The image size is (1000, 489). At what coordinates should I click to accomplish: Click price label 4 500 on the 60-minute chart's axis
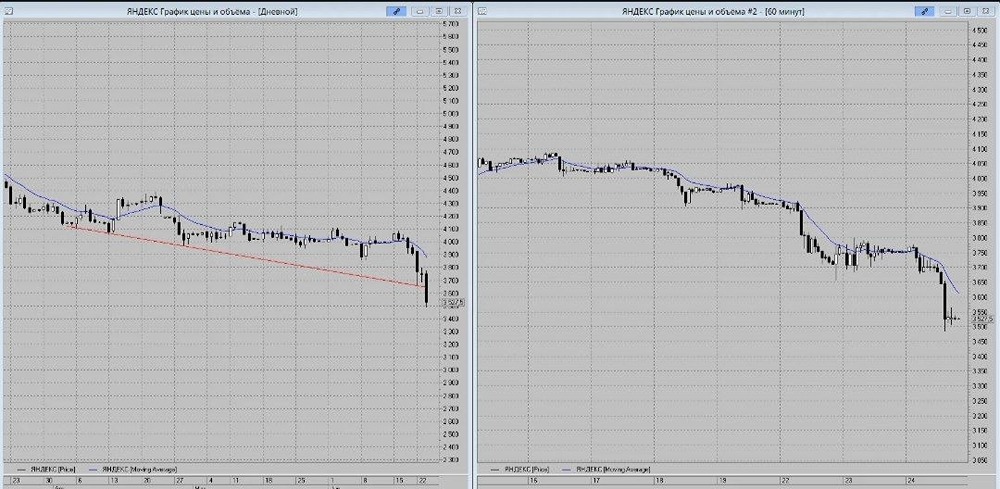point(980,30)
